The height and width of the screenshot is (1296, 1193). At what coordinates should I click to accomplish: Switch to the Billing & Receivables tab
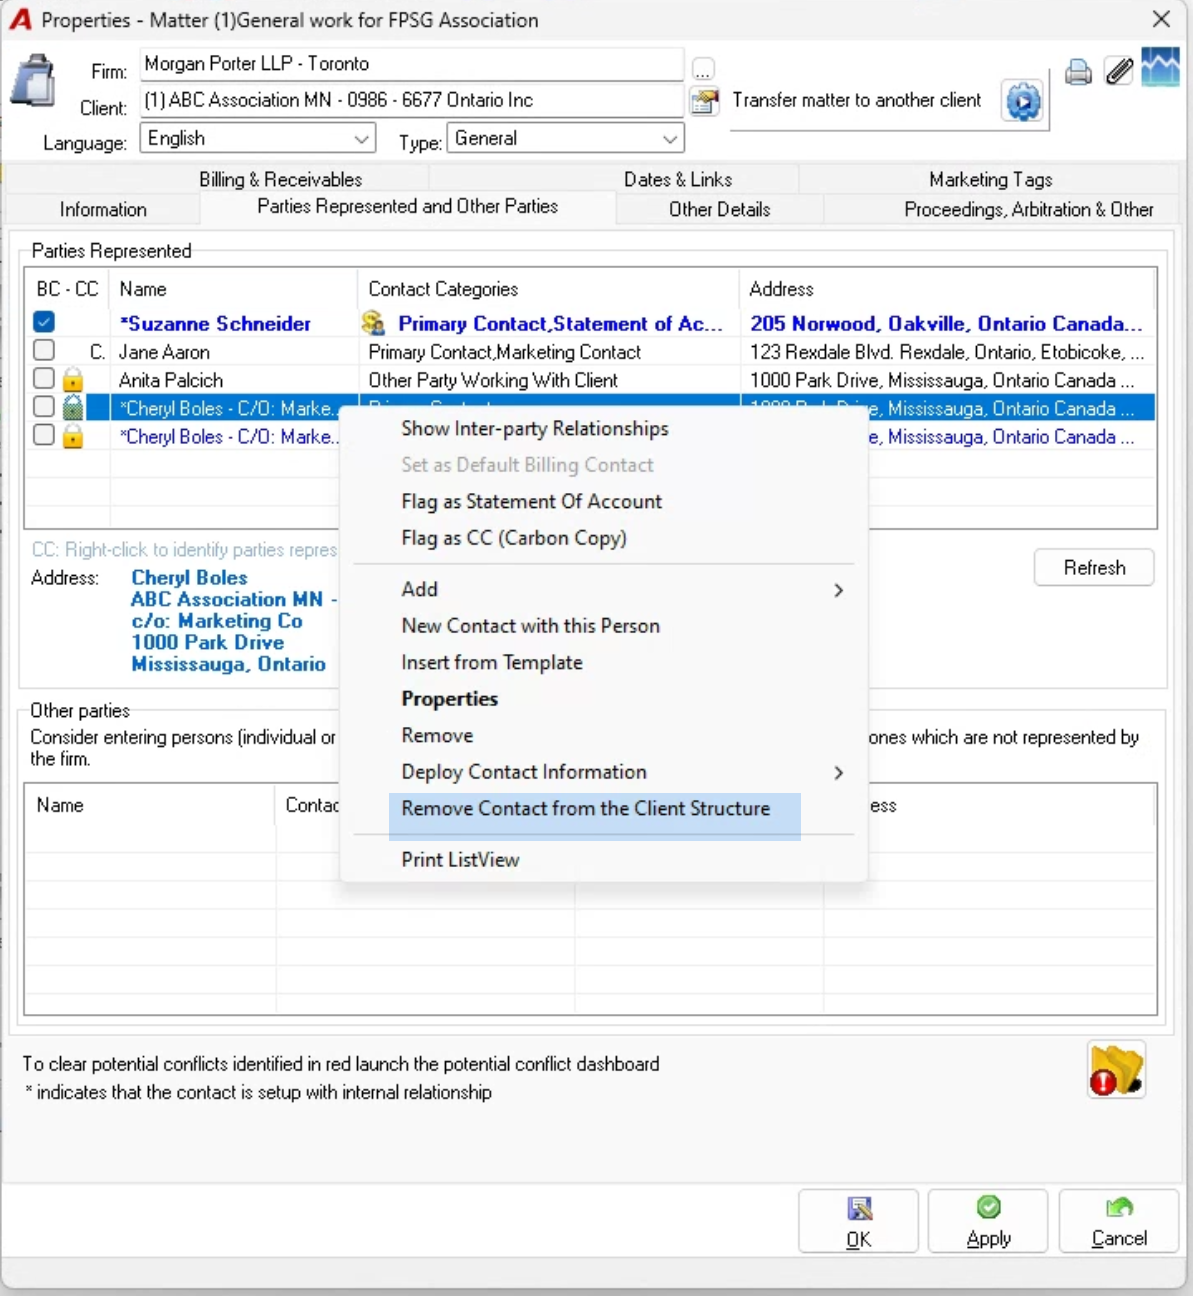(x=281, y=179)
